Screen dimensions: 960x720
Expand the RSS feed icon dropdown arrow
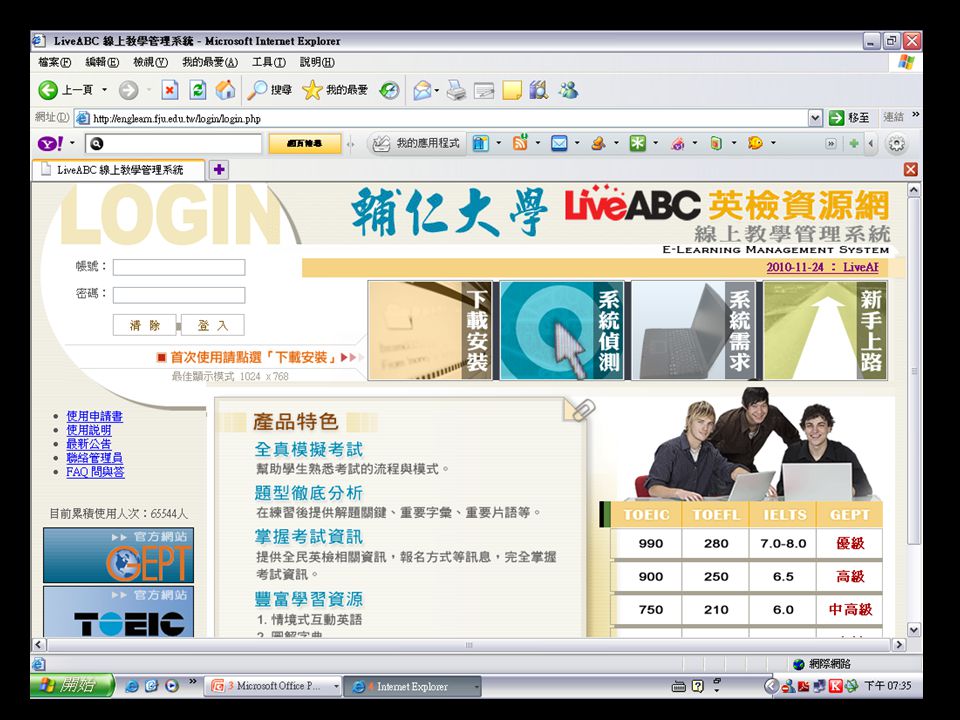click(538, 143)
